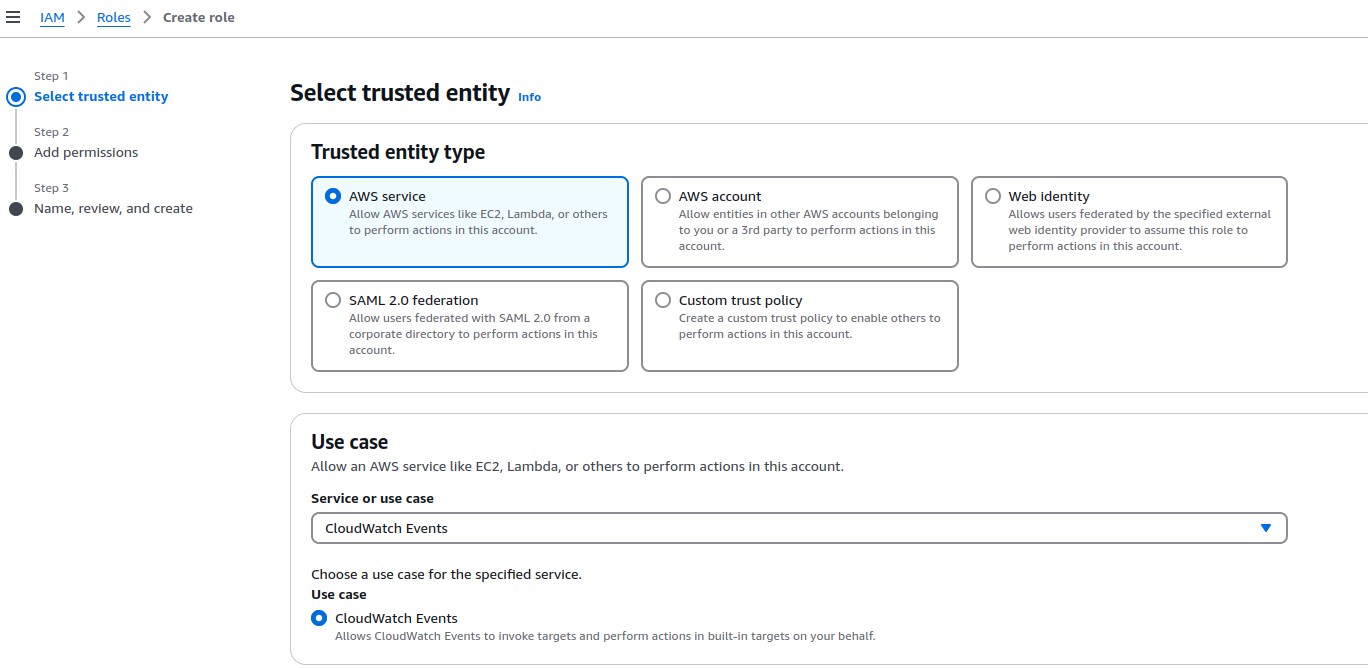Choose Web identity radio option
Screen dimensions: 1368x668
pyautogui.click(x=992, y=196)
